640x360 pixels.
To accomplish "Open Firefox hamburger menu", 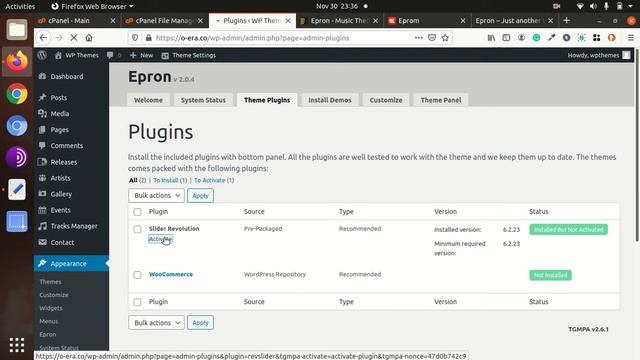I will click(631, 38).
